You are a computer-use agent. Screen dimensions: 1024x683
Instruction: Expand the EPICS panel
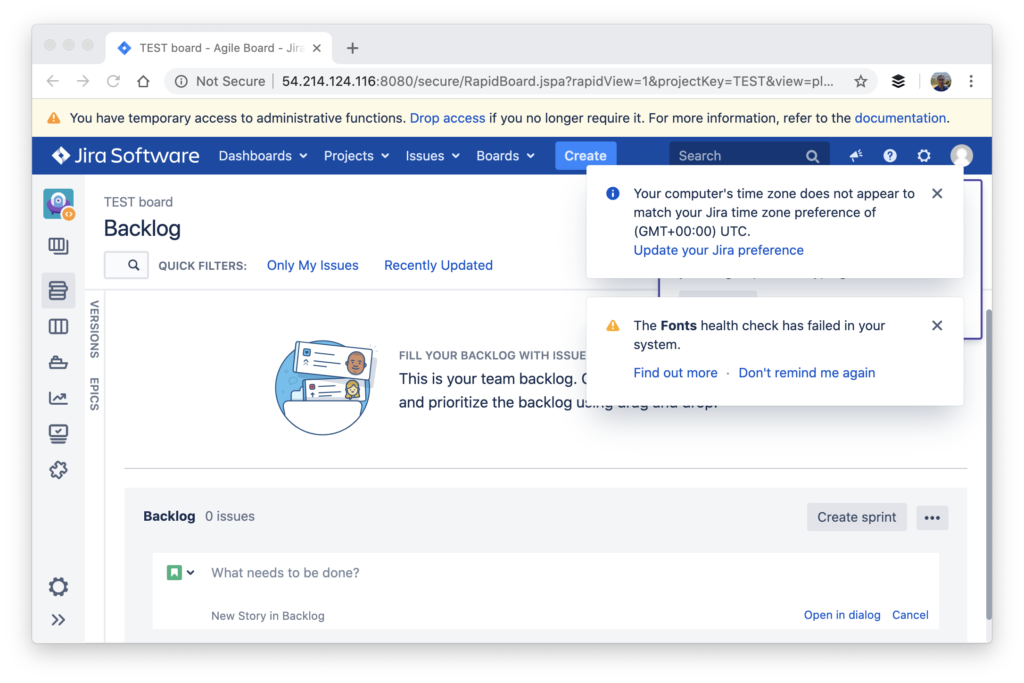click(x=95, y=394)
